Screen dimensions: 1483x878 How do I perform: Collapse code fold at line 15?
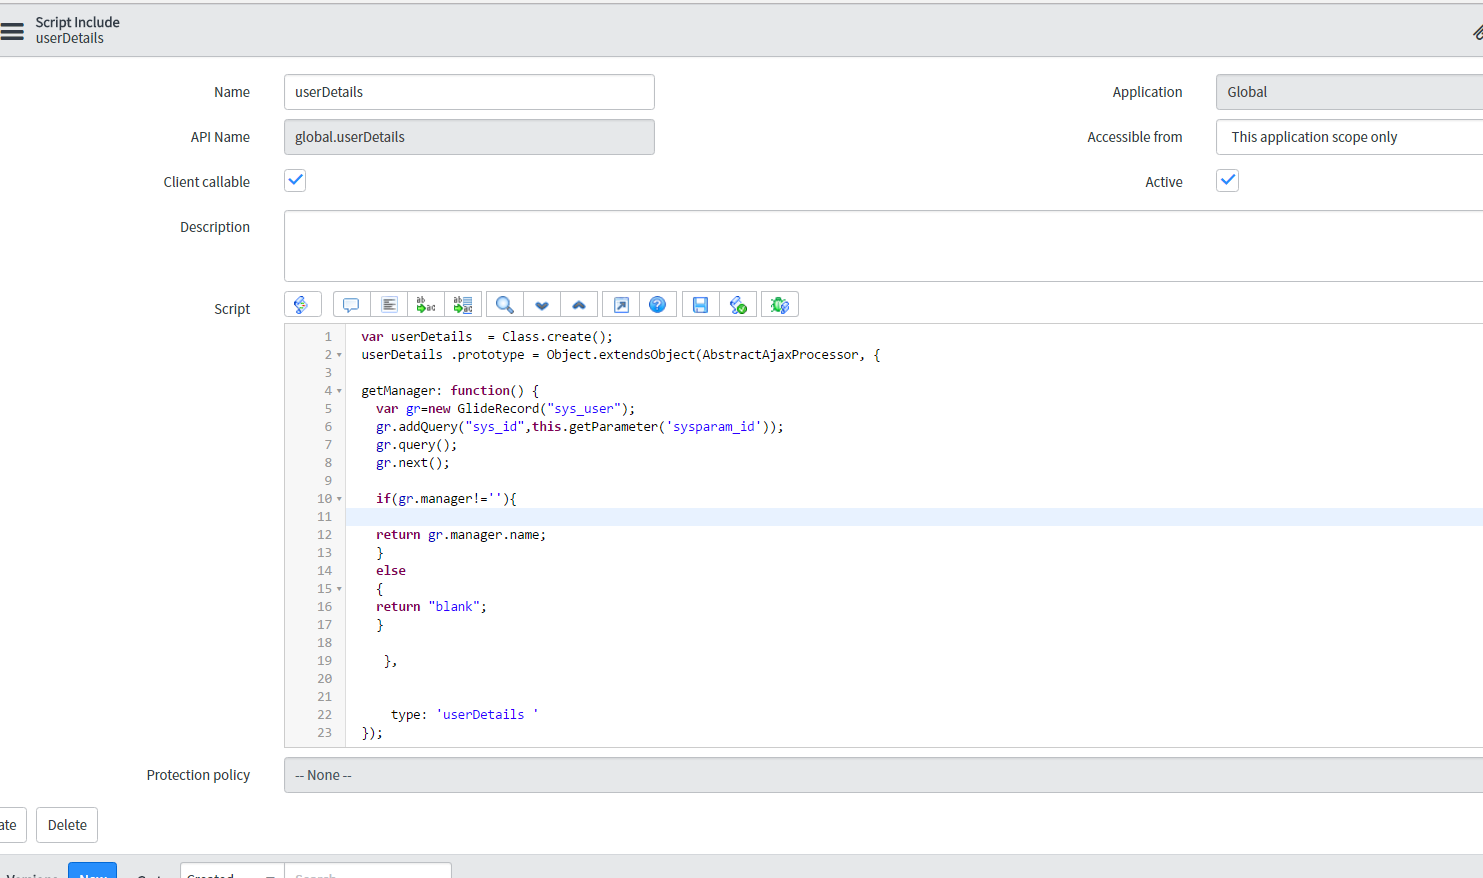(339, 589)
